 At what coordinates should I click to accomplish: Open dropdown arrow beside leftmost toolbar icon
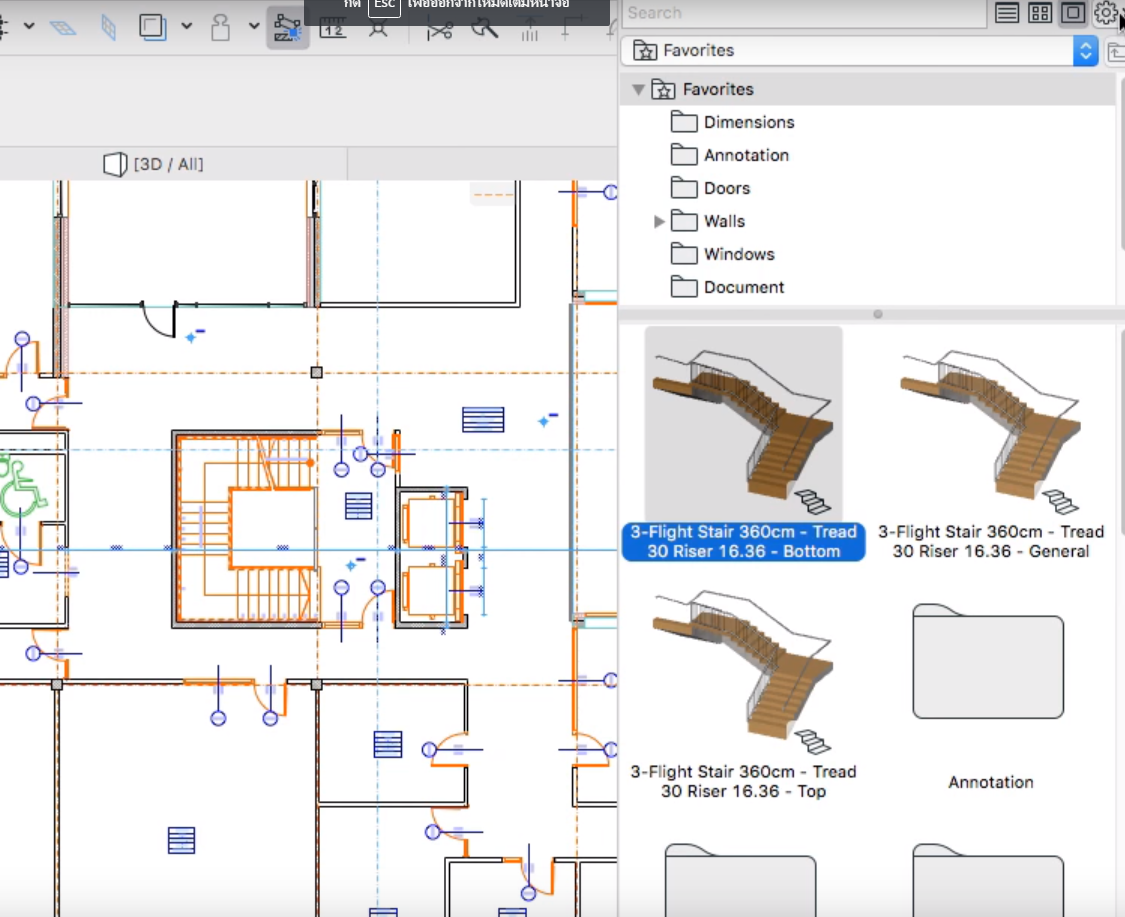29,27
